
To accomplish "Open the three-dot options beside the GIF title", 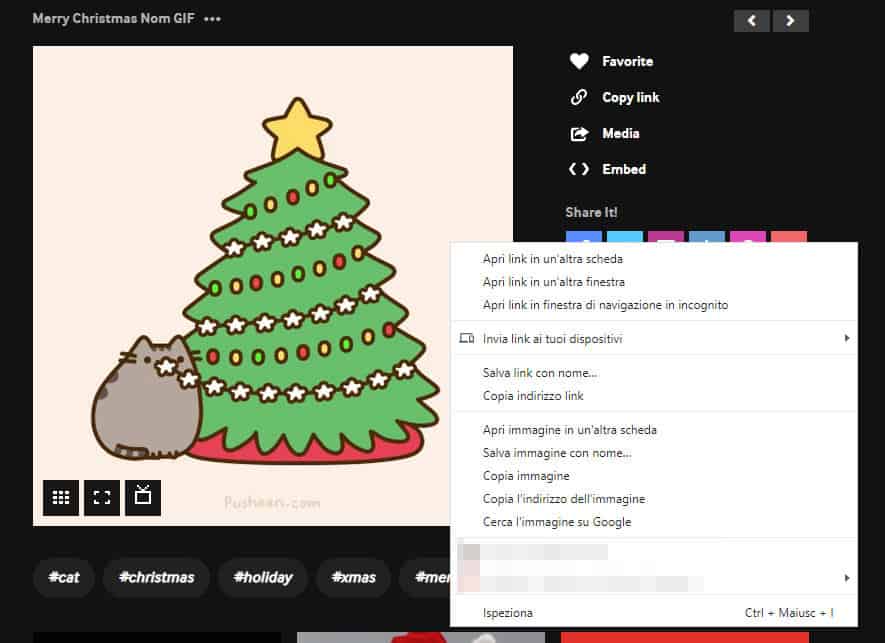I will tap(212, 19).
